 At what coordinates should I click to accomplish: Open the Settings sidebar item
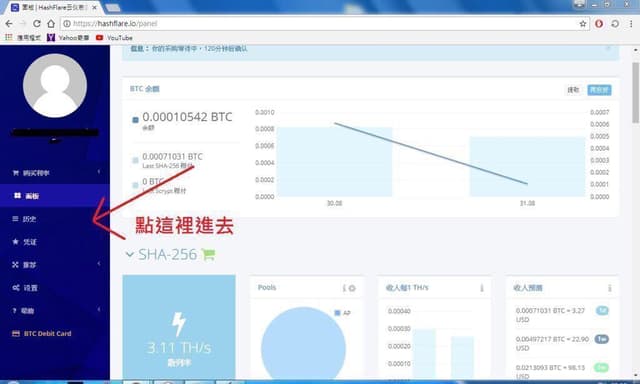click(x=55, y=288)
